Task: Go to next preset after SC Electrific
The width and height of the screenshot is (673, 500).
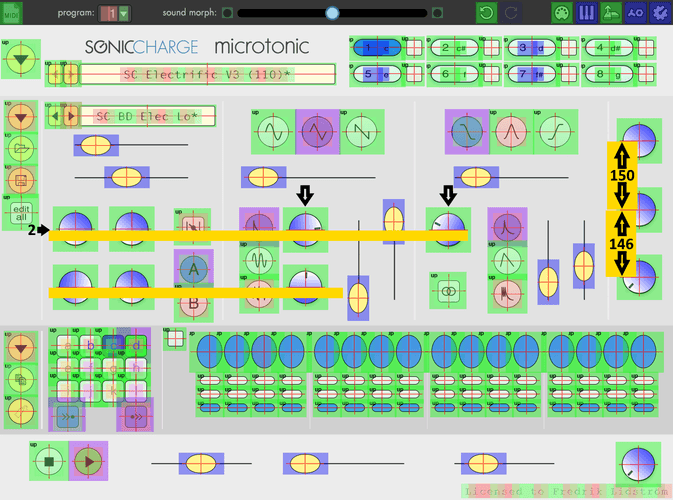Action: (x=71, y=74)
